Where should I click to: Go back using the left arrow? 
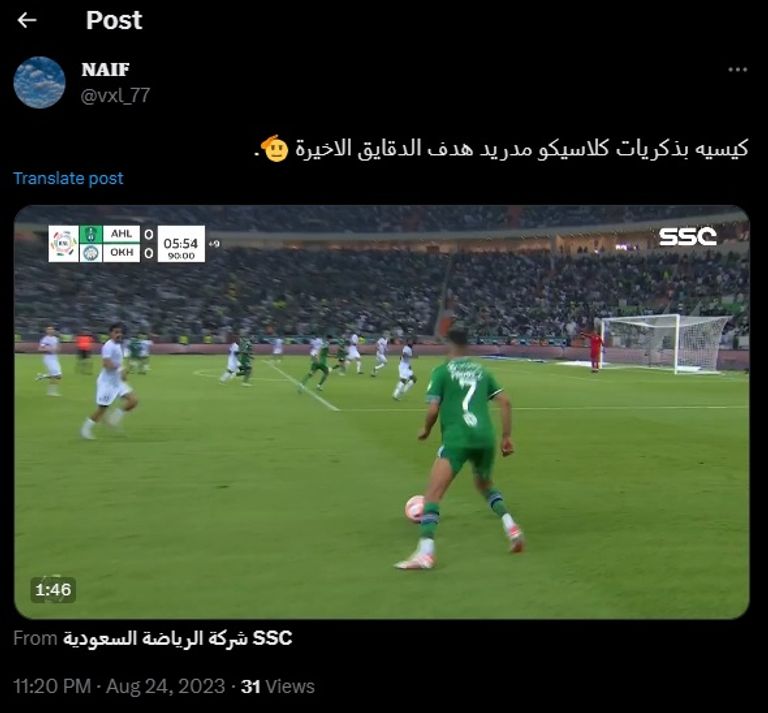(27, 20)
